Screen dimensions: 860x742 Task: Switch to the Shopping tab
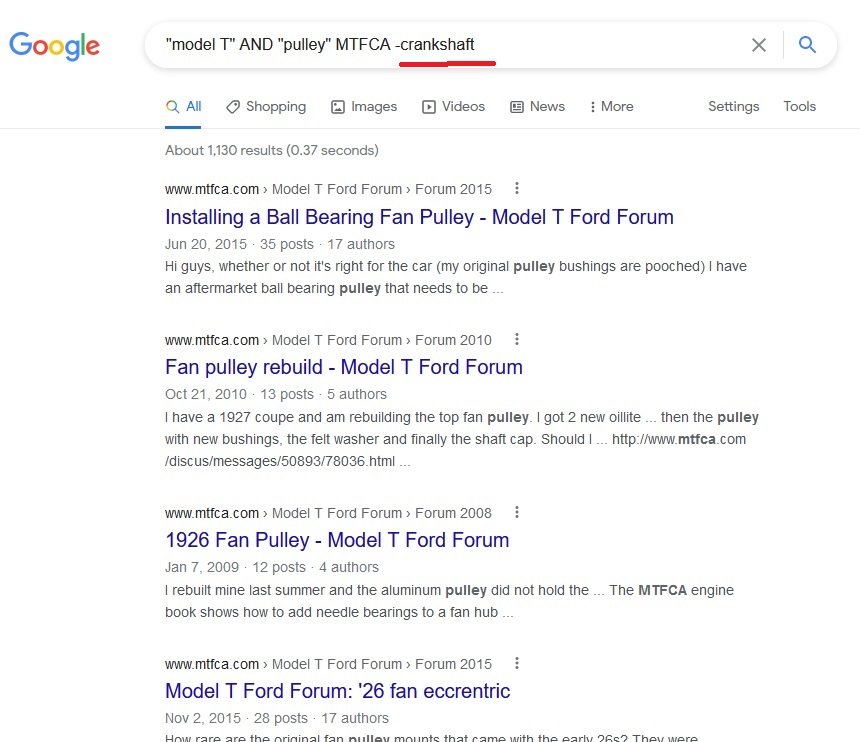[x=266, y=107]
